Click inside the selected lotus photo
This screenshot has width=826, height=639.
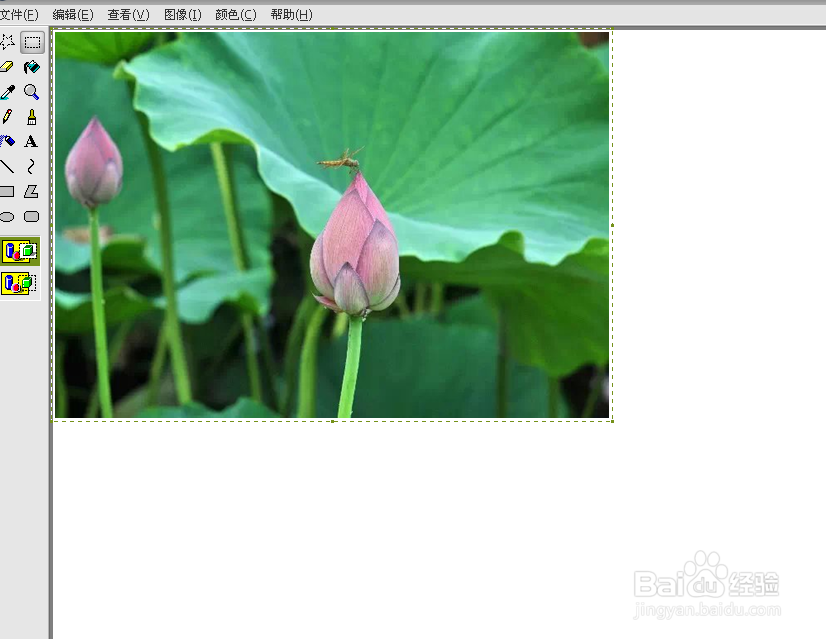coord(332,225)
